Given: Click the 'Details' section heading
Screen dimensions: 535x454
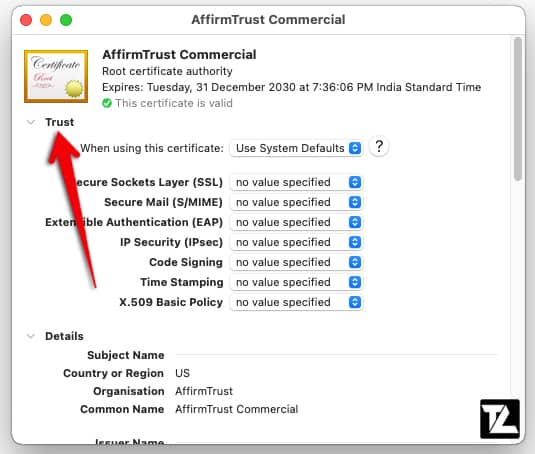Looking at the screenshot, I should pyautogui.click(x=64, y=336).
